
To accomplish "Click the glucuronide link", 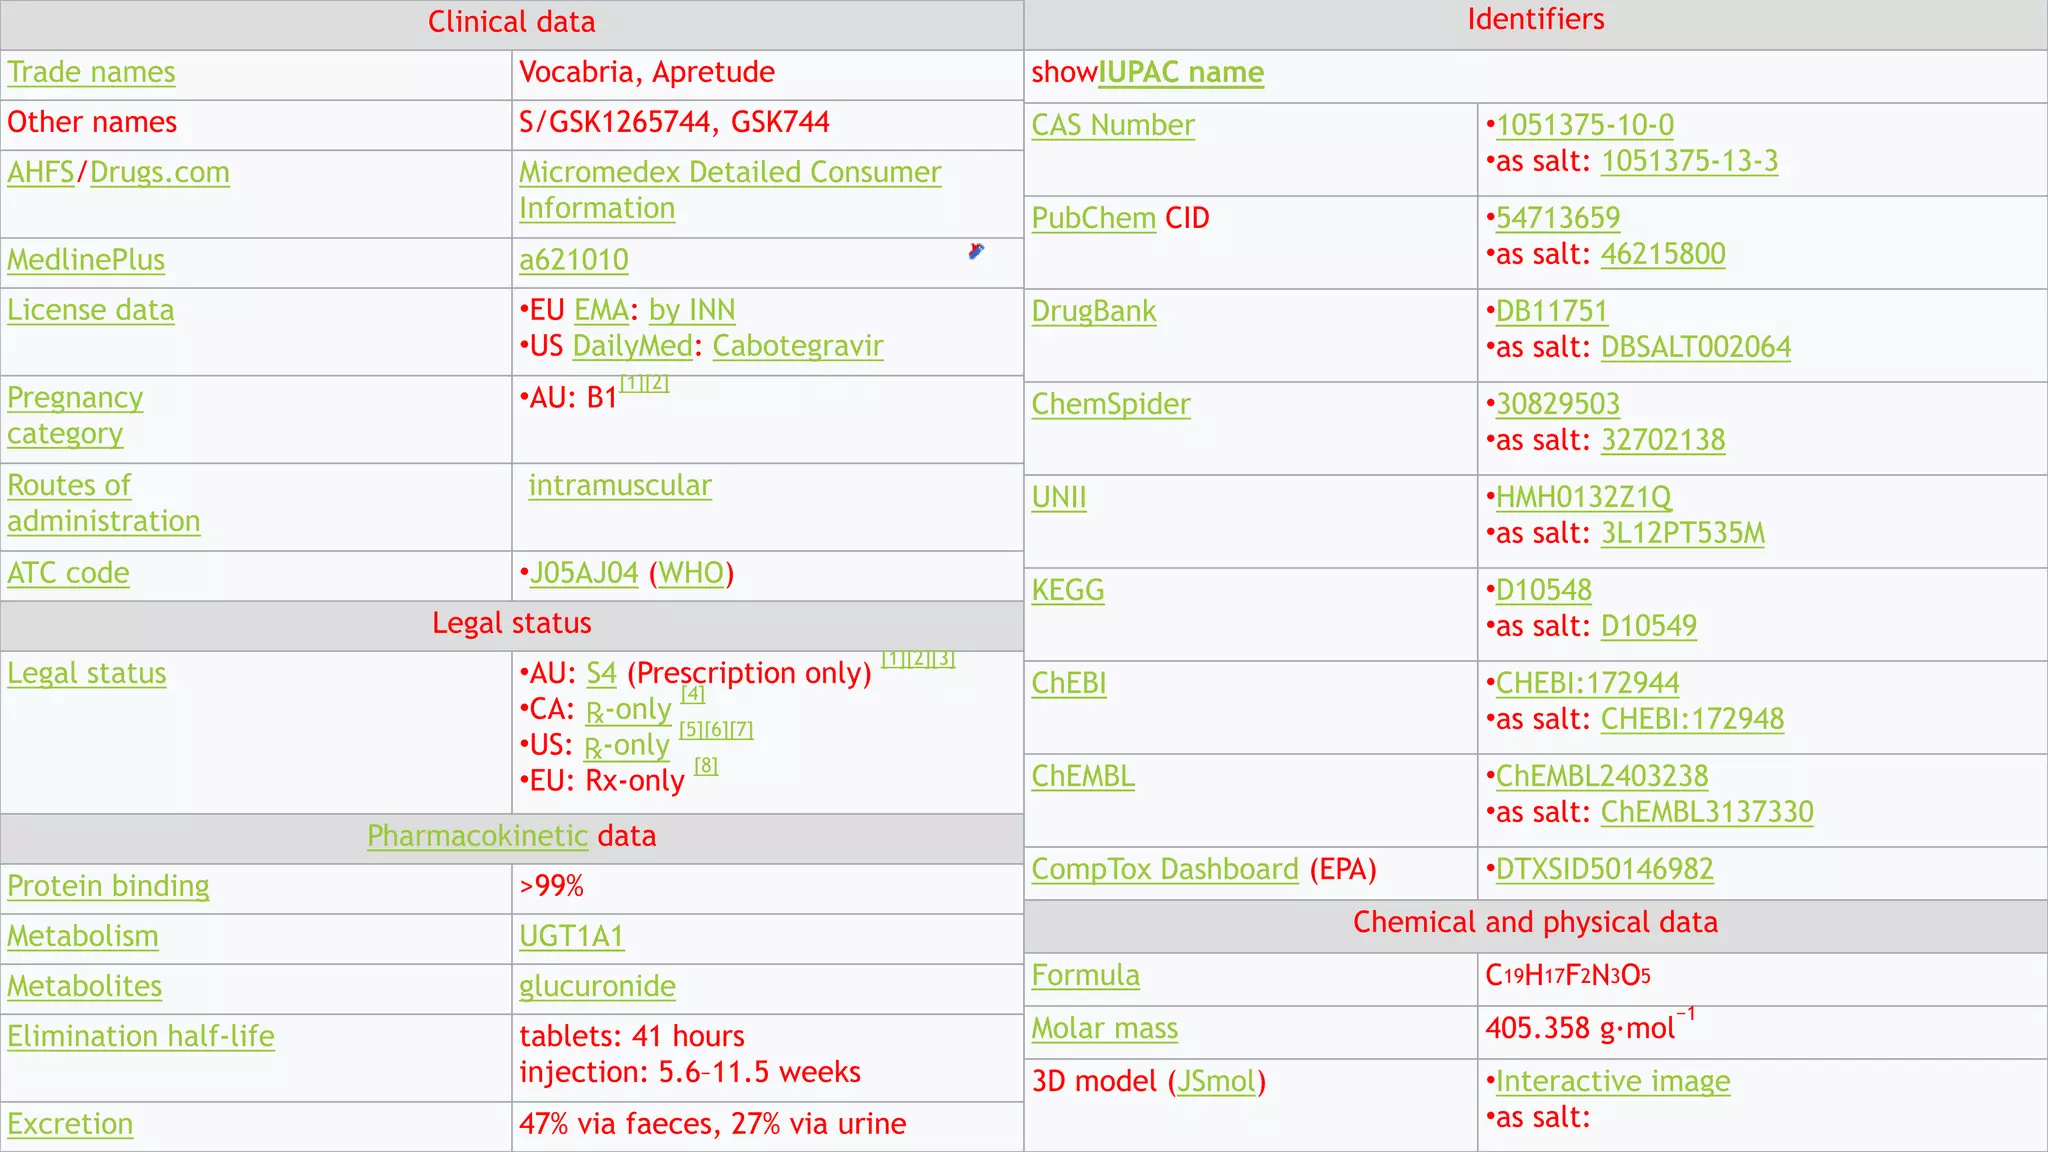I will point(597,986).
